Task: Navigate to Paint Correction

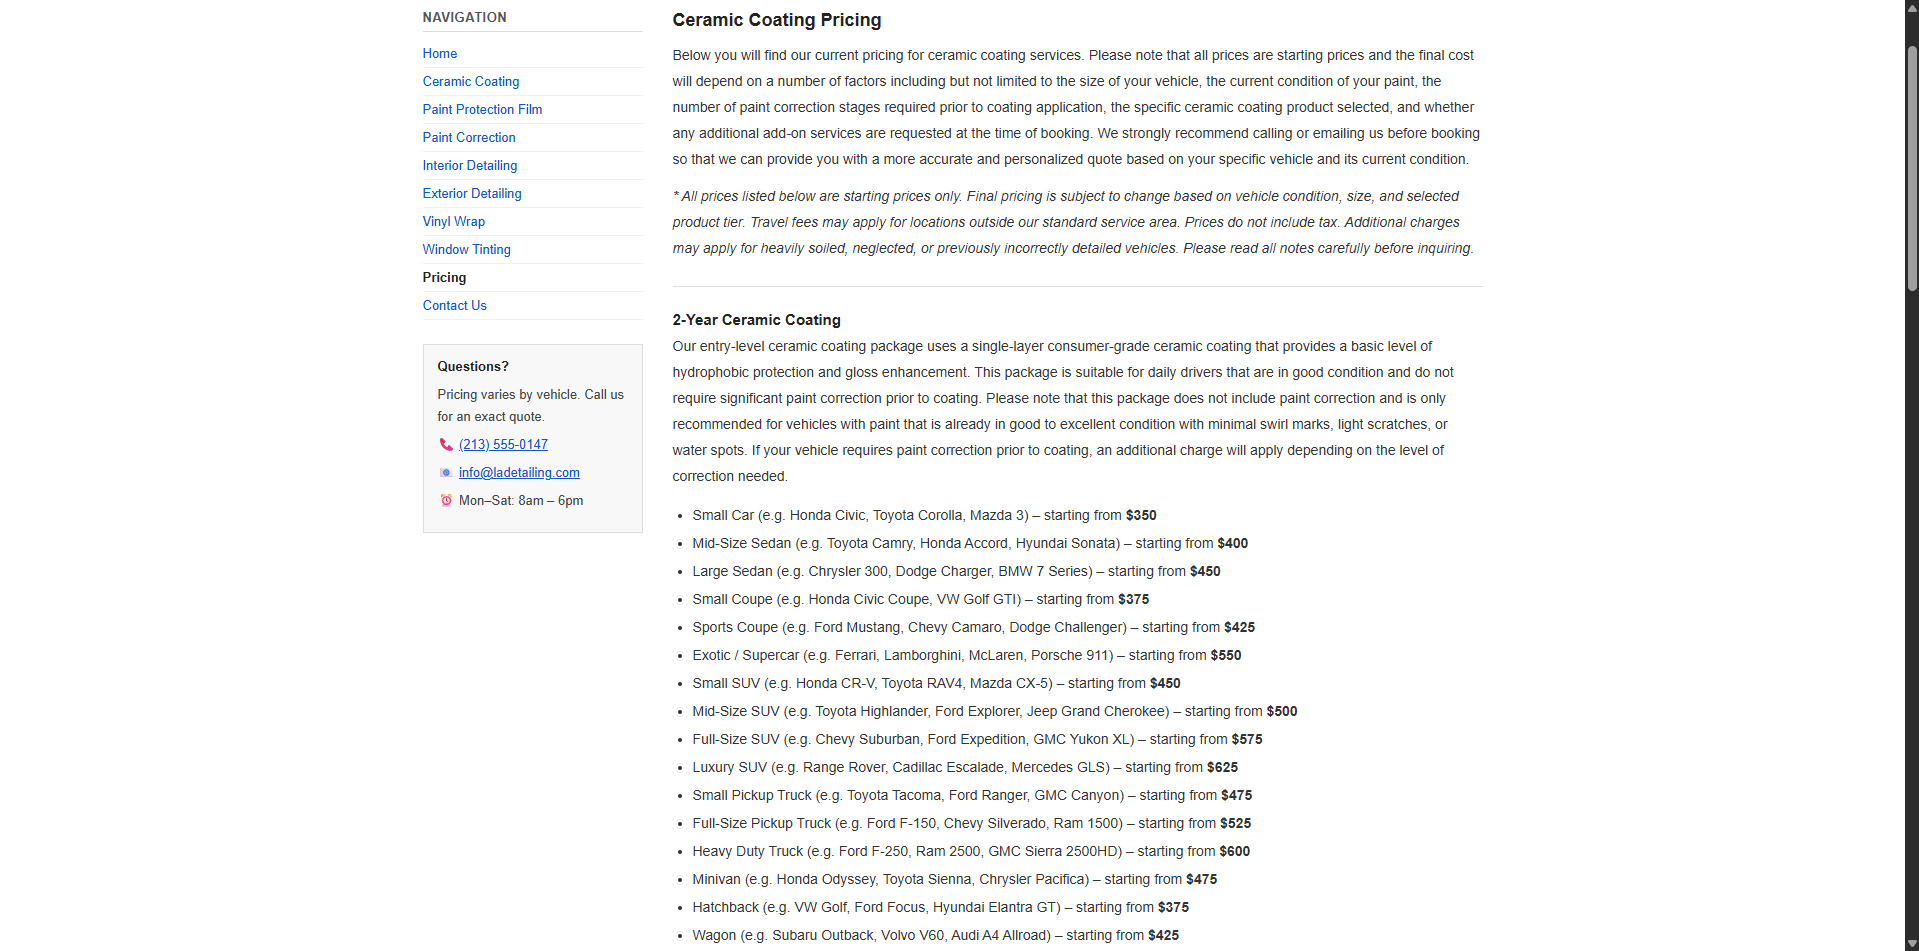Action: pyautogui.click(x=469, y=138)
